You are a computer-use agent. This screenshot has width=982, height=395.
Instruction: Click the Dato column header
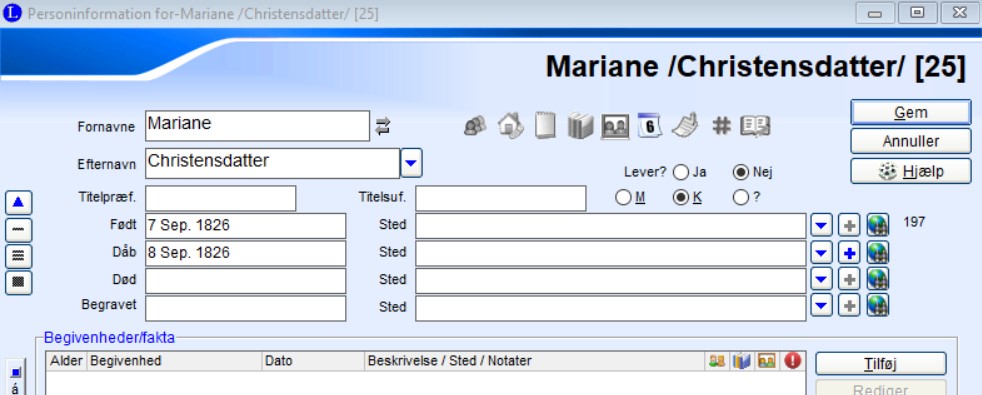(313, 361)
